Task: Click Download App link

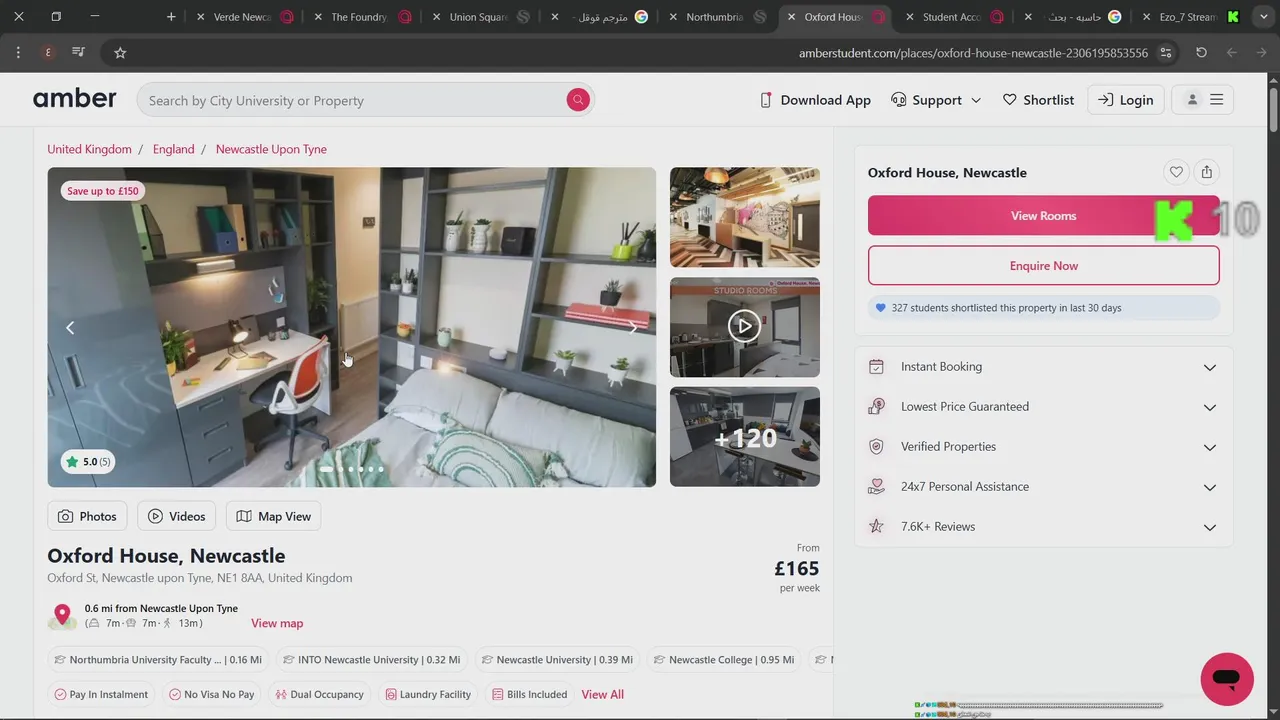Action: click(815, 100)
